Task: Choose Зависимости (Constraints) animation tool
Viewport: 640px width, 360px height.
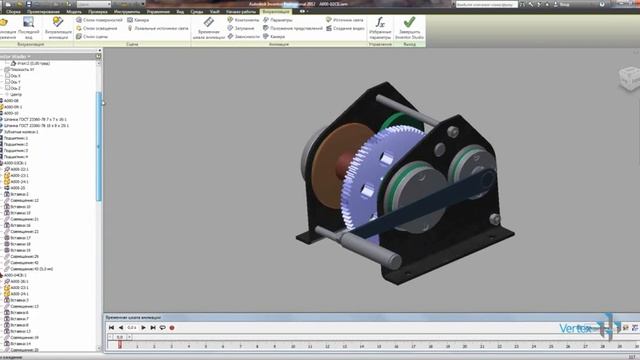Action: click(x=244, y=37)
